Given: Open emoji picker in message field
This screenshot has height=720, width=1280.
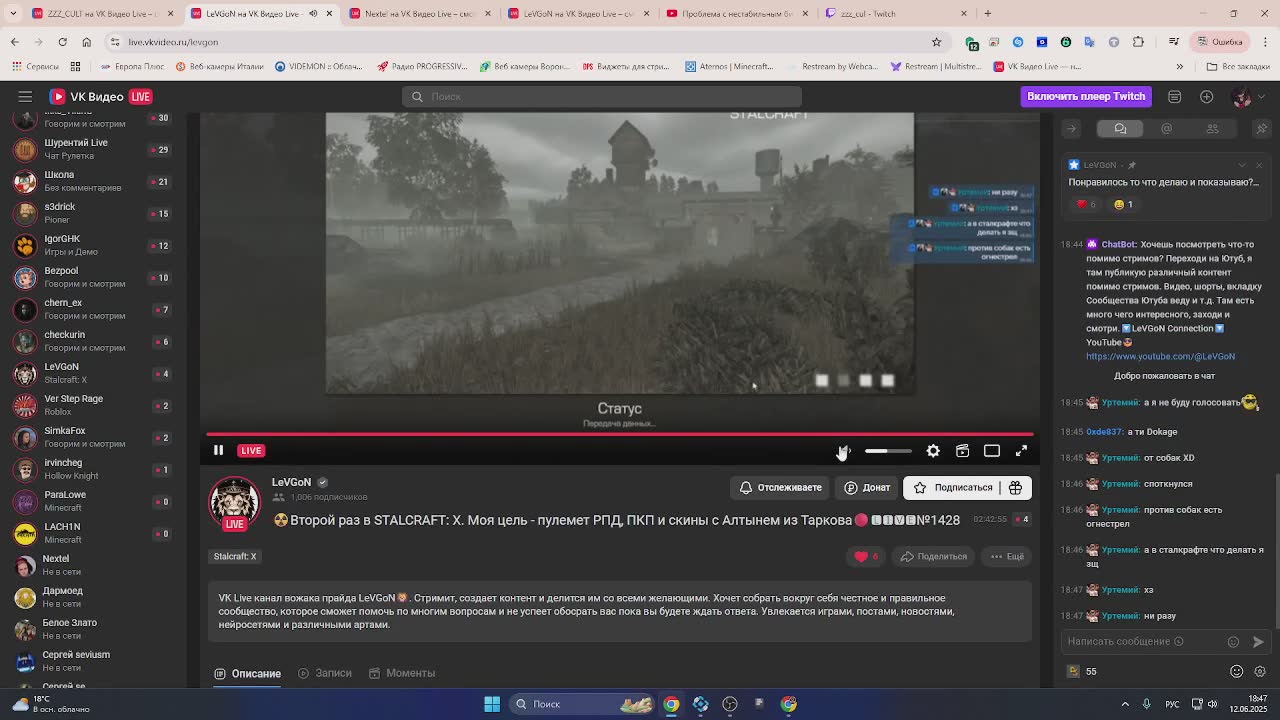Looking at the screenshot, I should tap(1233, 642).
